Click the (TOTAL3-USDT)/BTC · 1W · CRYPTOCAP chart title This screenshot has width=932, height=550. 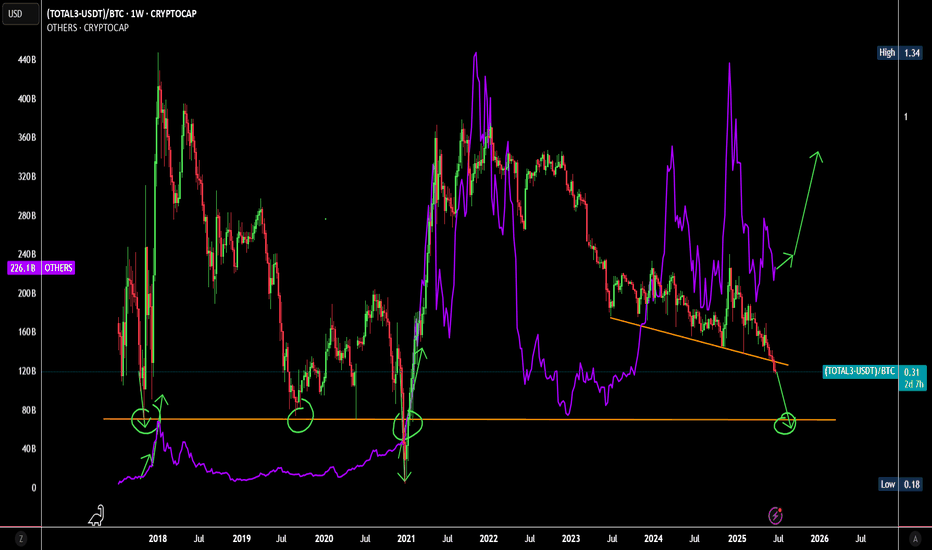click(122, 14)
